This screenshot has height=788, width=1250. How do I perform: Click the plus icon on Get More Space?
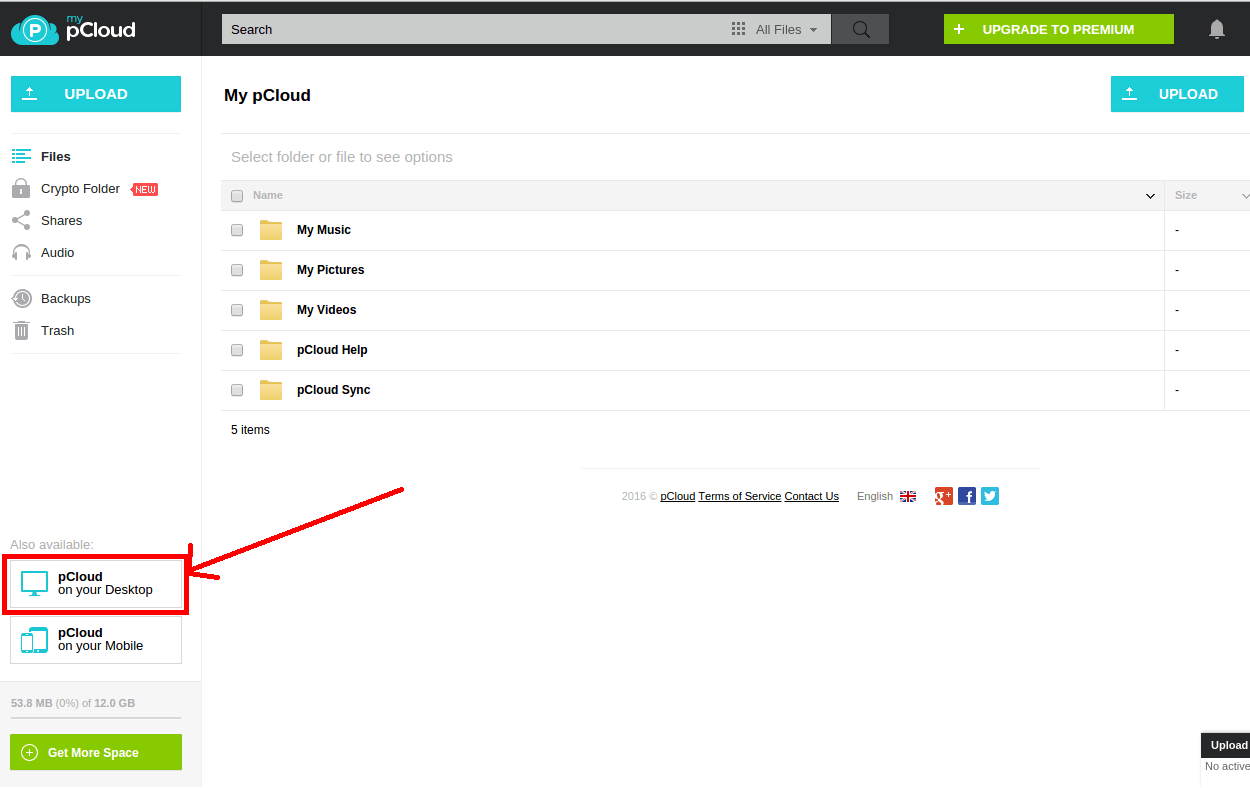(30, 753)
